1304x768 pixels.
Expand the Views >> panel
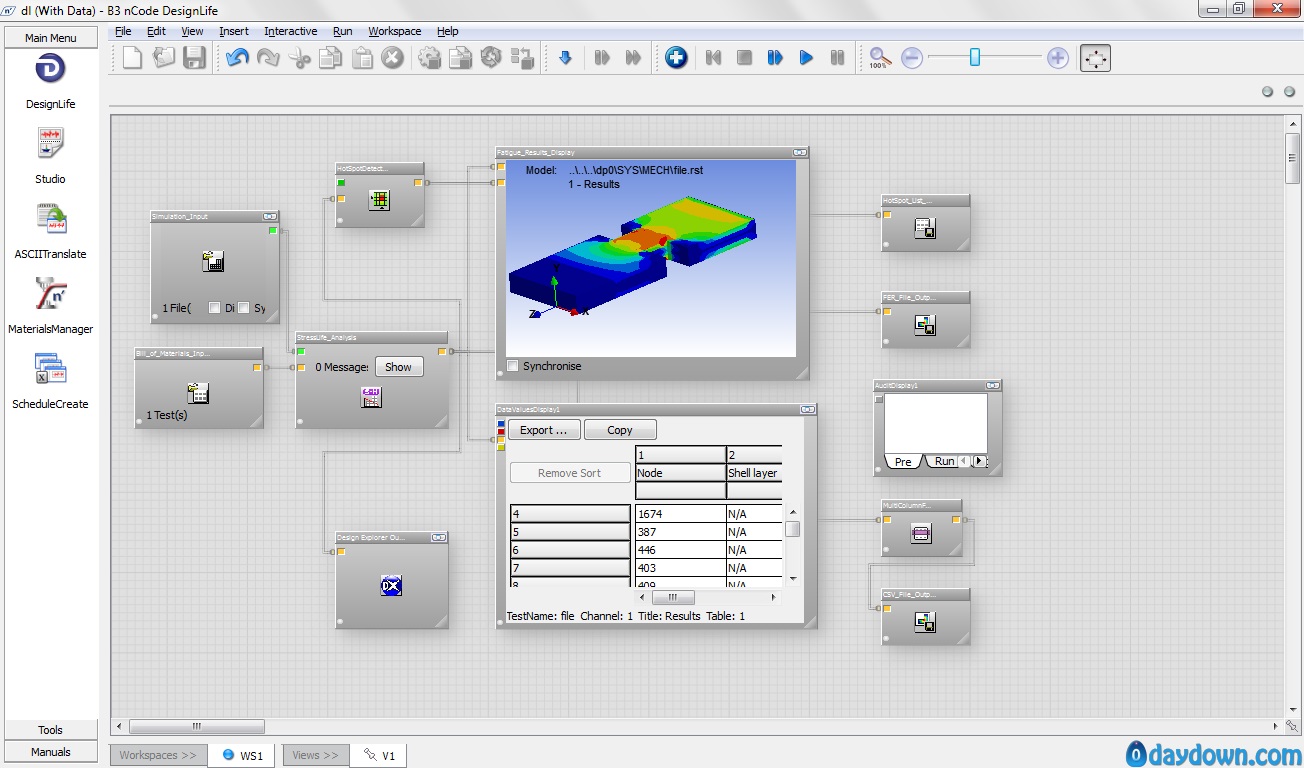(316, 755)
